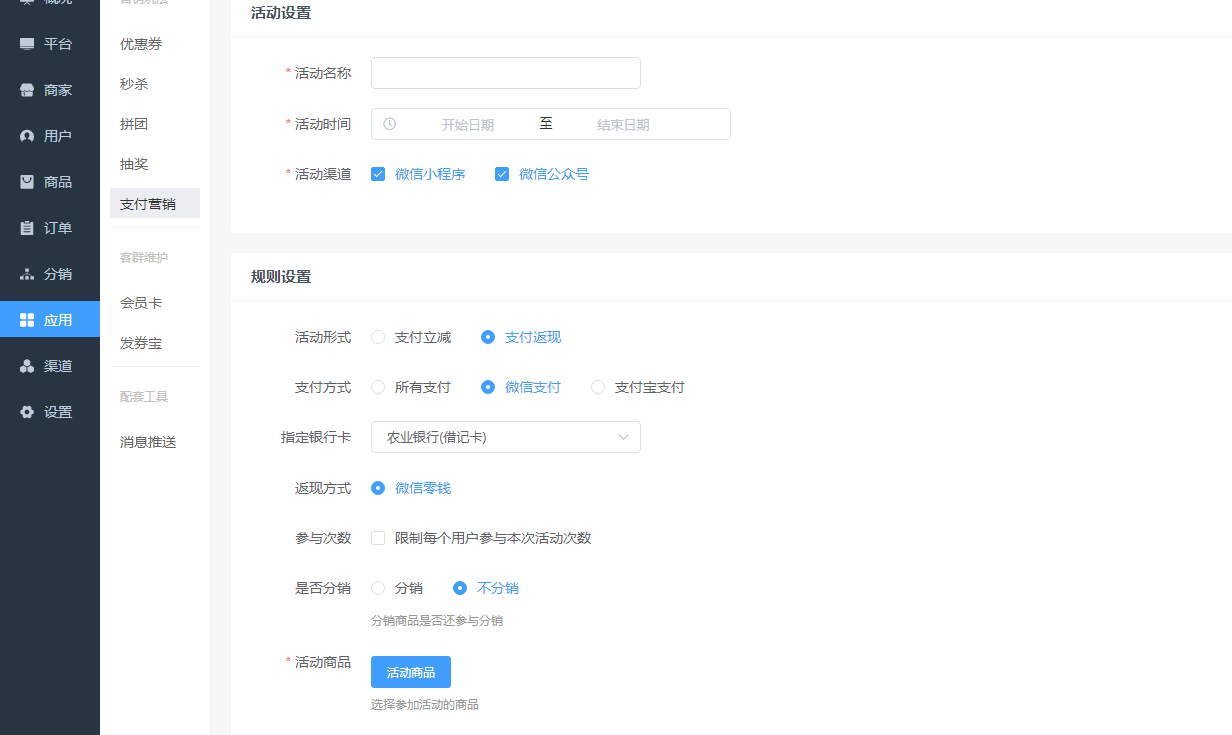Click the 结束日期 date field
The height and width of the screenshot is (735, 1232).
(x=623, y=125)
